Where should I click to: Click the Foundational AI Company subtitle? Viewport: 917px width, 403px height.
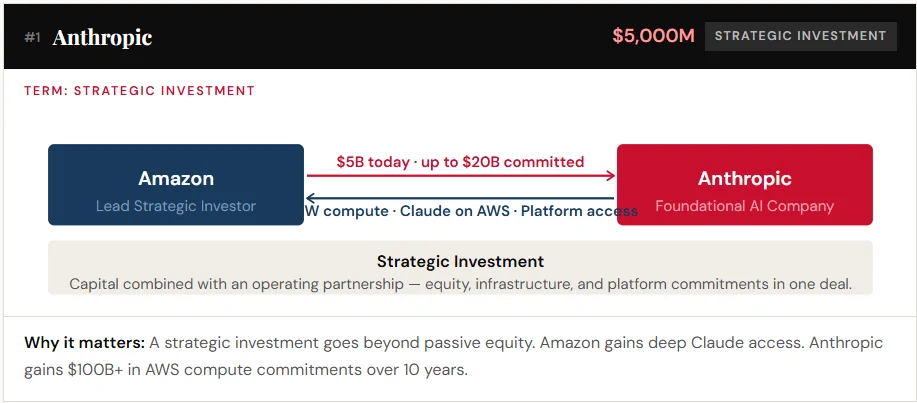(x=744, y=206)
